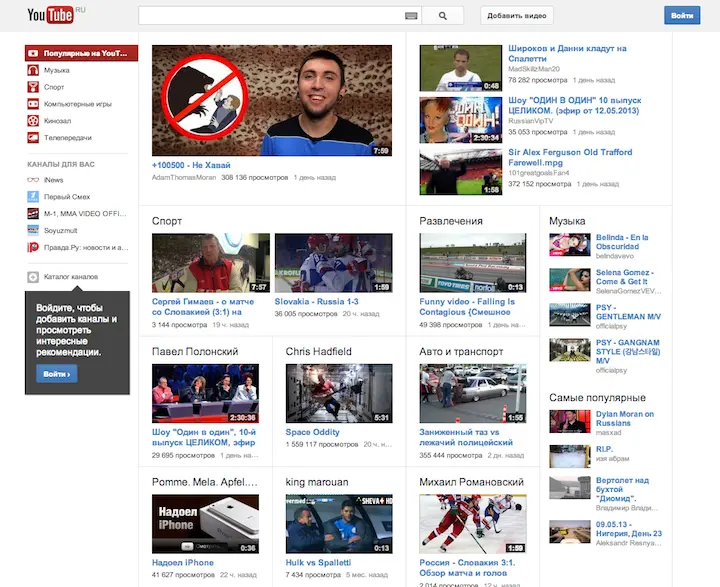Open the Заниженный таз video thumbnail
Viewport: 720px width, 587px height.
(472, 393)
